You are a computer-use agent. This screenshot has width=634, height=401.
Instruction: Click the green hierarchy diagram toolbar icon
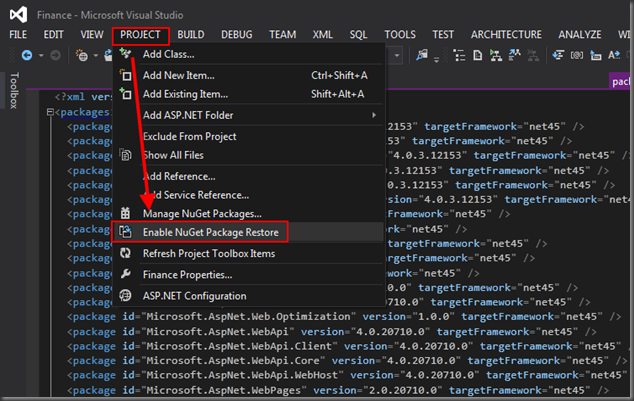coord(496,55)
